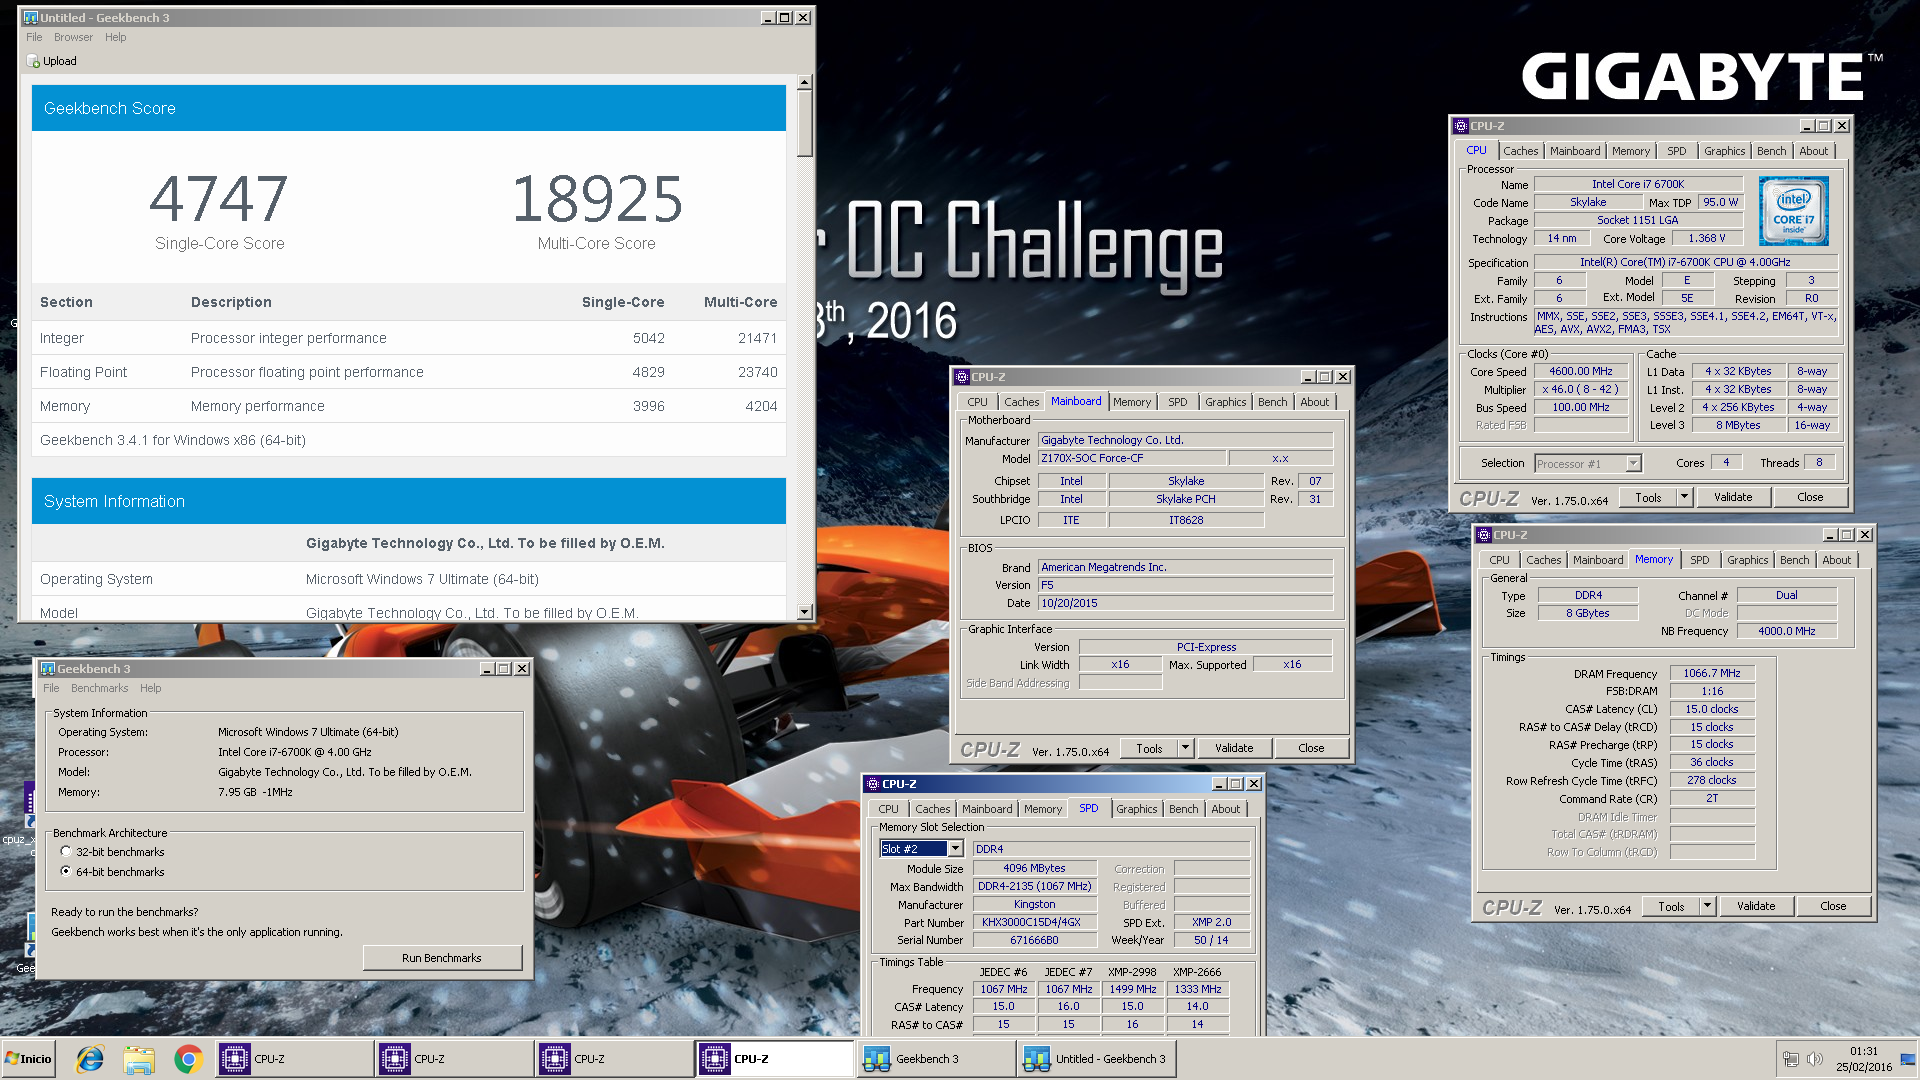Click mainboard Model field Z170X-SOC Force-CF

coord(1131,458)
